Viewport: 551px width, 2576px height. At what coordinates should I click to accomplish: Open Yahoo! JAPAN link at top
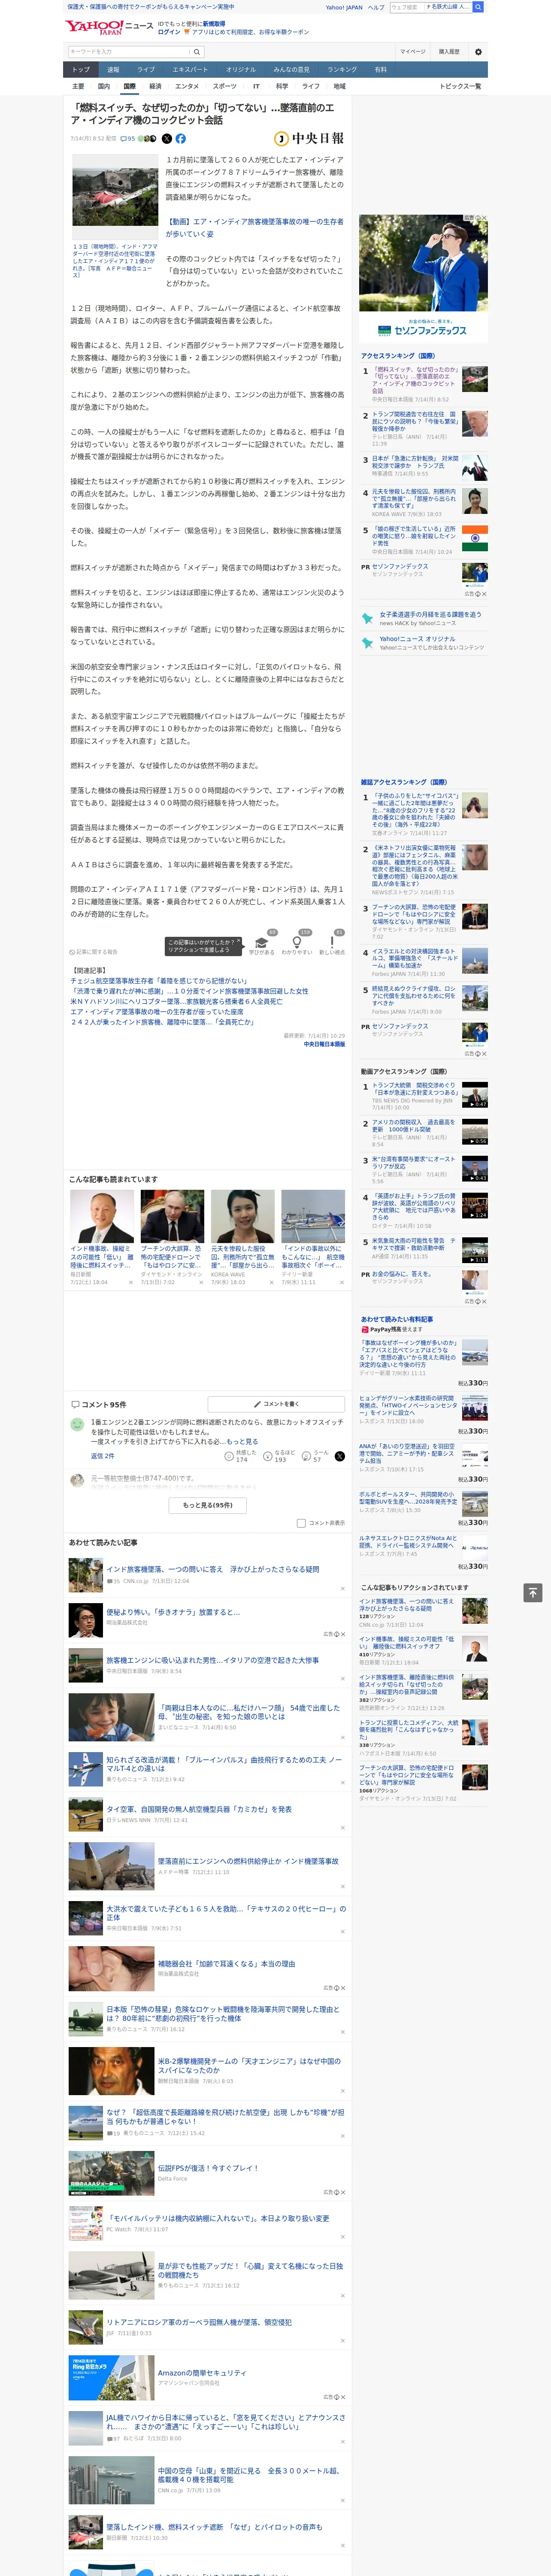[x=344, y=7]
